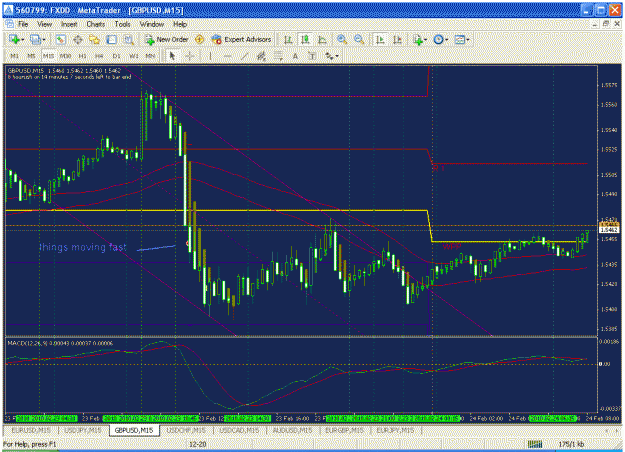Switch chart to Bar Chart type

288,39
